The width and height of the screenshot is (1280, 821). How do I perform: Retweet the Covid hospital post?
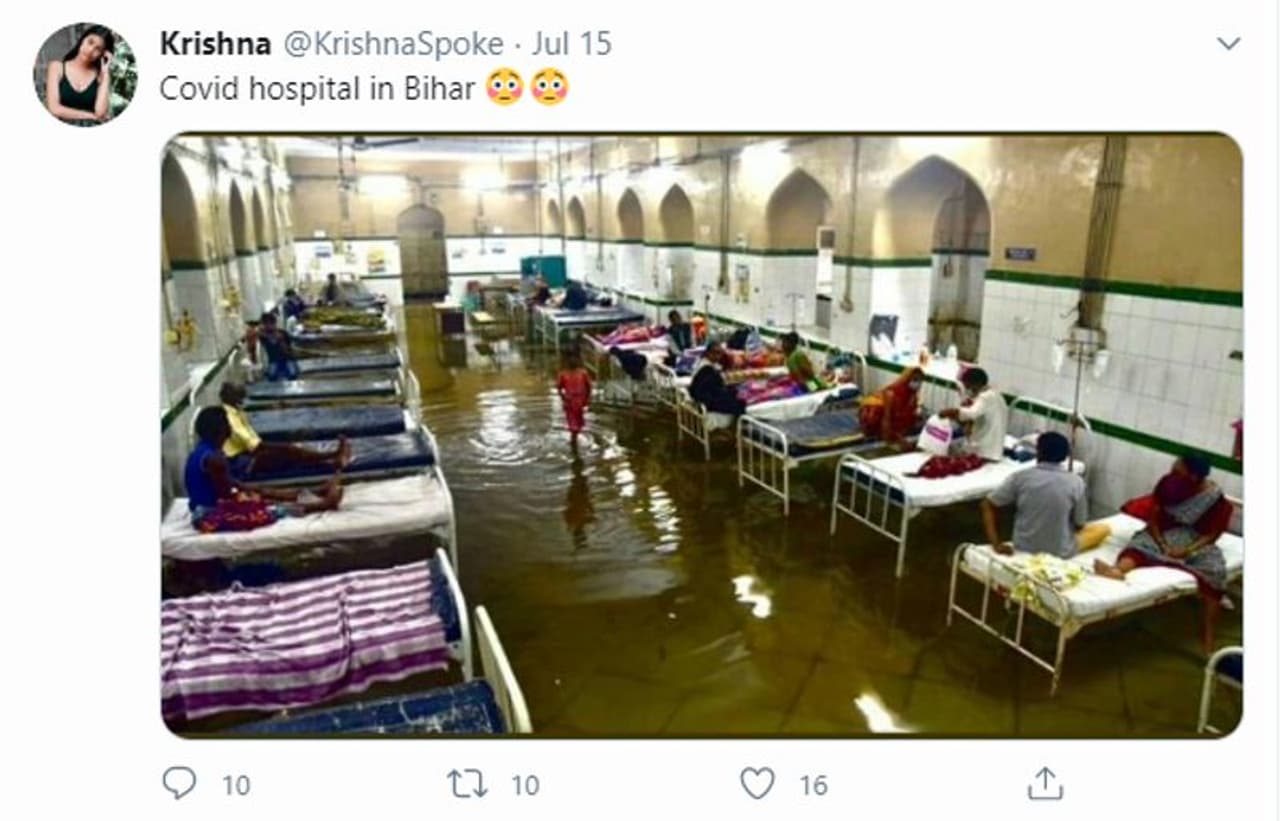point(468,783)
